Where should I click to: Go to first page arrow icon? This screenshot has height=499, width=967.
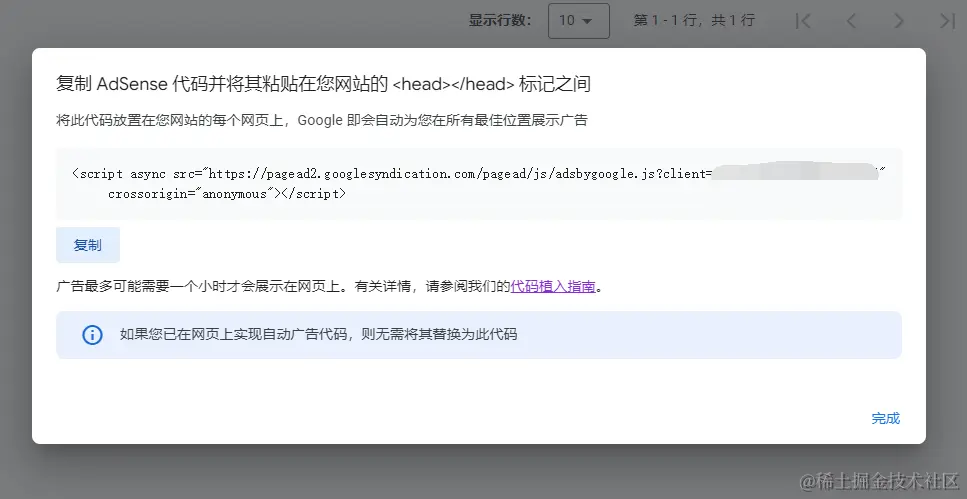(803, 21)
